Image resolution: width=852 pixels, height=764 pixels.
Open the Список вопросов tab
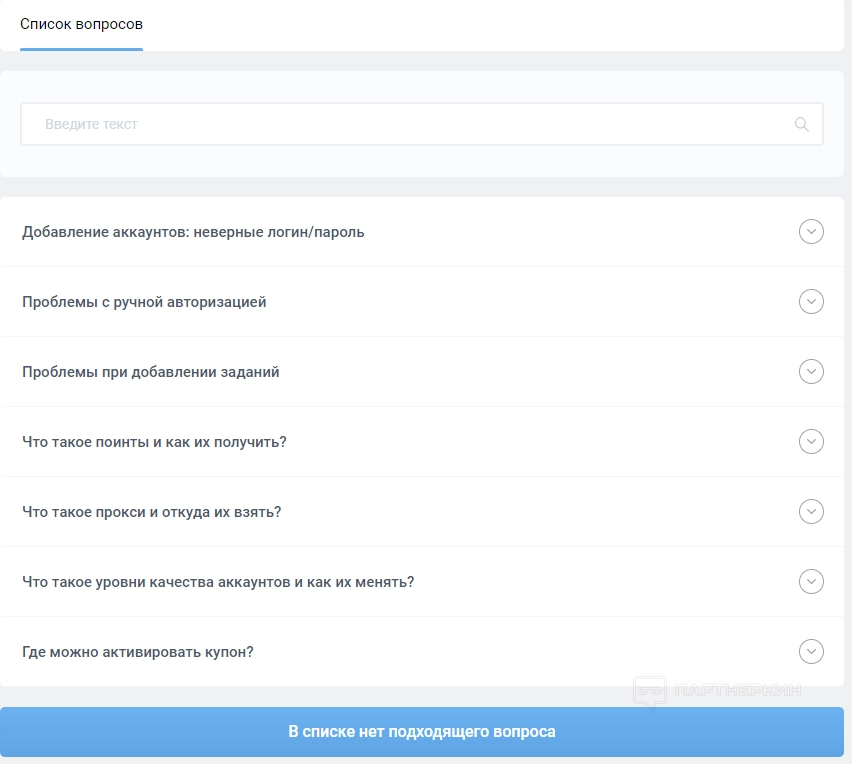pyautogui.click(x=82, y=24)
